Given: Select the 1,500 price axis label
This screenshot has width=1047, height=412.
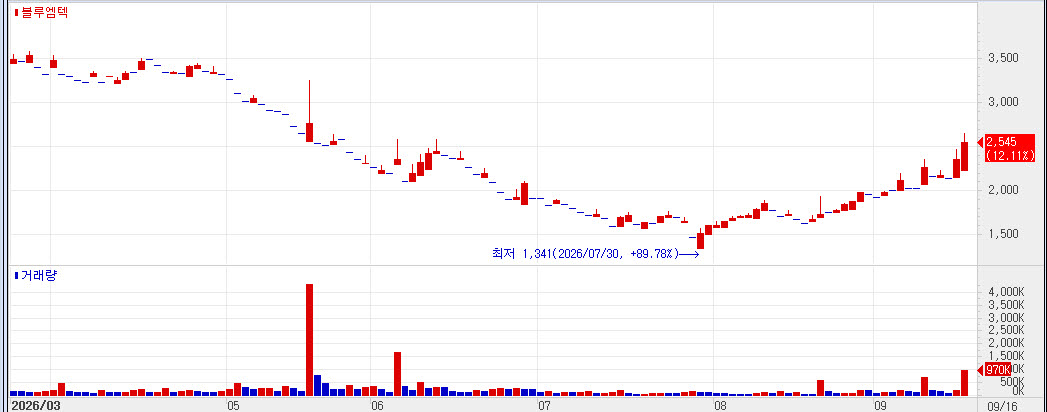Looking at the screenshot, I should [x=1002, y=234].
